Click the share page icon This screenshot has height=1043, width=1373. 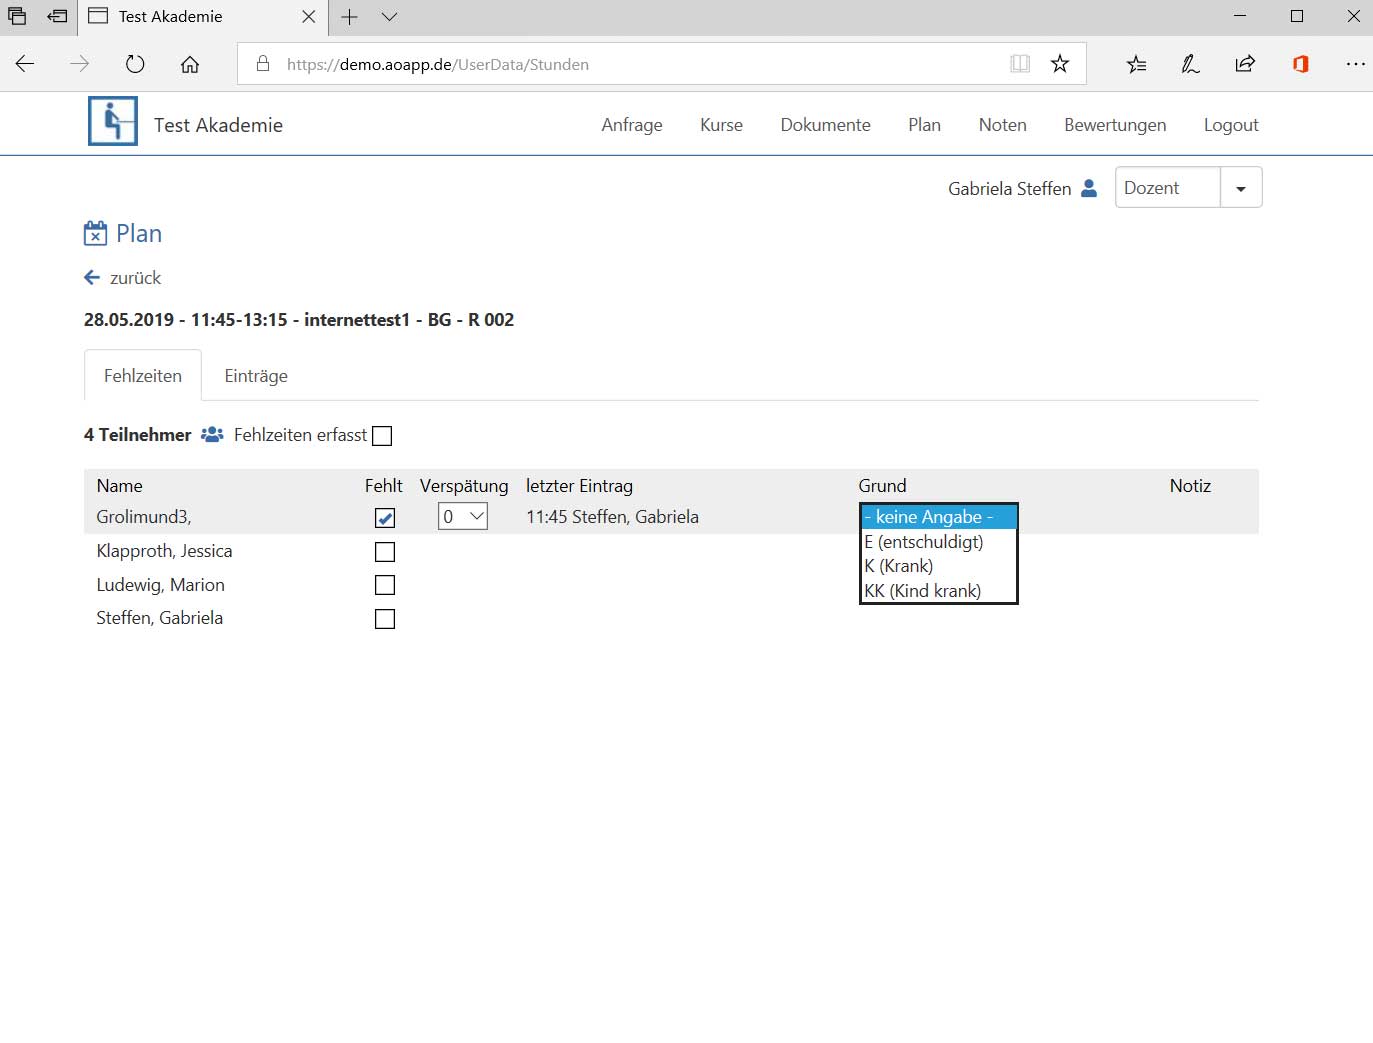click(x=1245, y=64)
